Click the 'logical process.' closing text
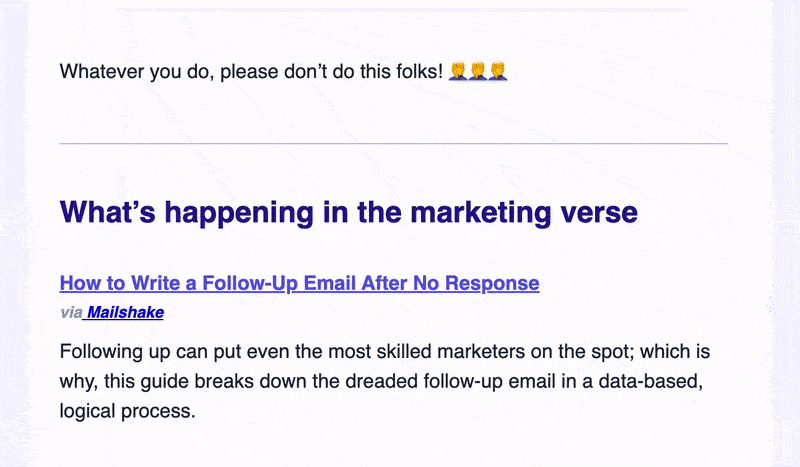 point(128,411)
